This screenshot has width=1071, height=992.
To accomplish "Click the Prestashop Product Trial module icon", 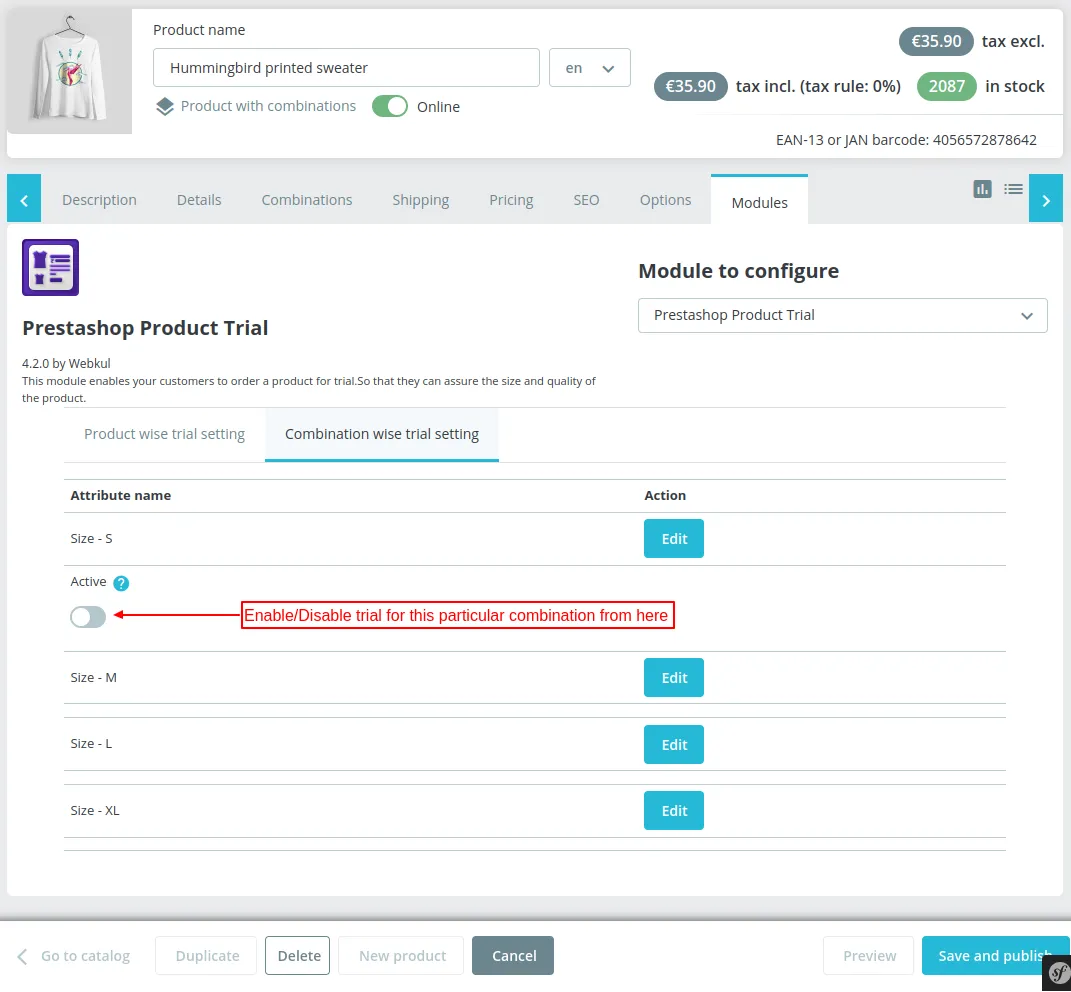I will click(50, 267).
